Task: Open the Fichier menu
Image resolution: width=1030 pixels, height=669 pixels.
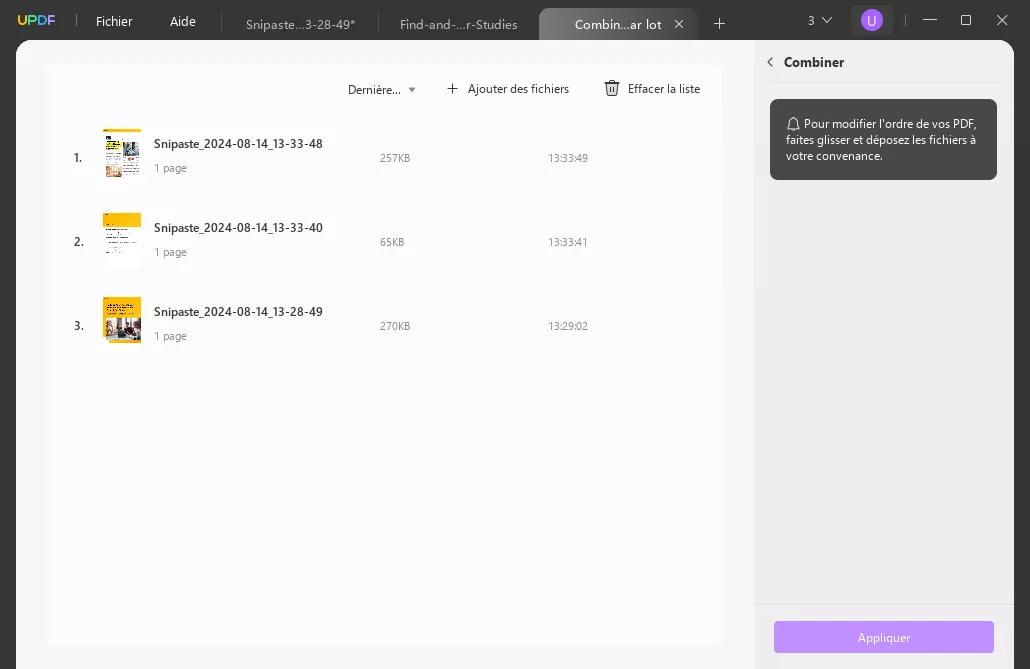Action: pyautogui.click(x=114, y=21)
